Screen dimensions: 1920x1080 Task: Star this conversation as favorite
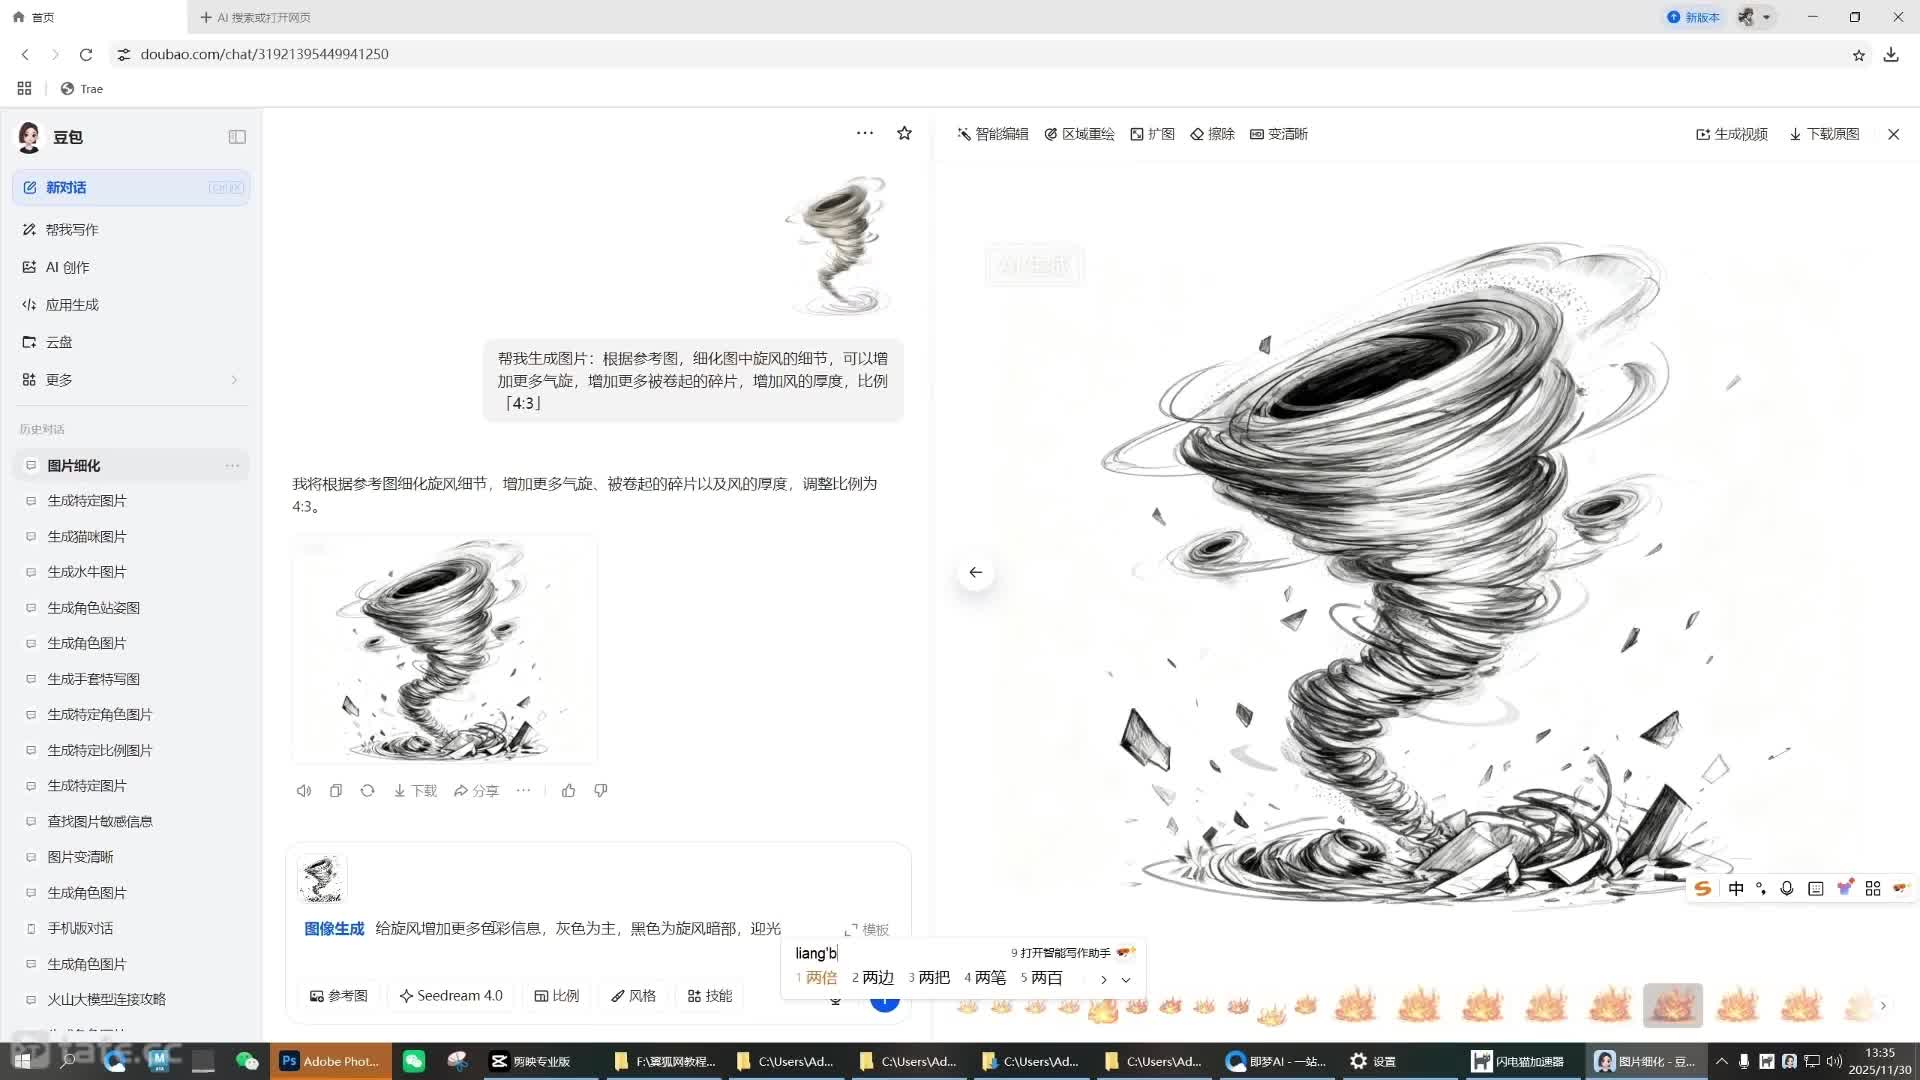(904, 133)
